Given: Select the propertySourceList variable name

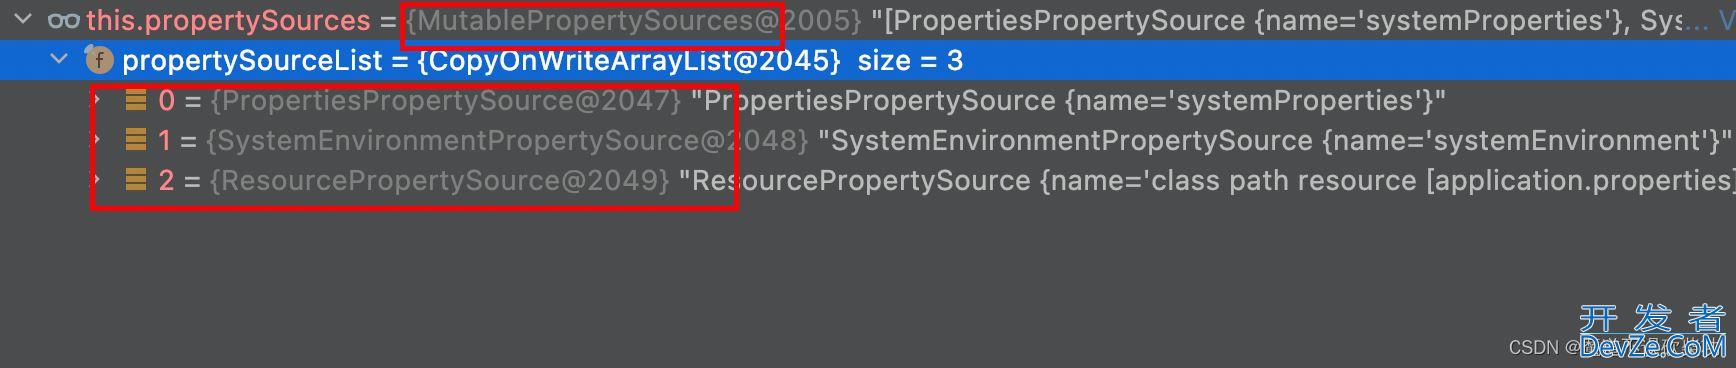Looking at the screenshot, I should pos(252,61).
